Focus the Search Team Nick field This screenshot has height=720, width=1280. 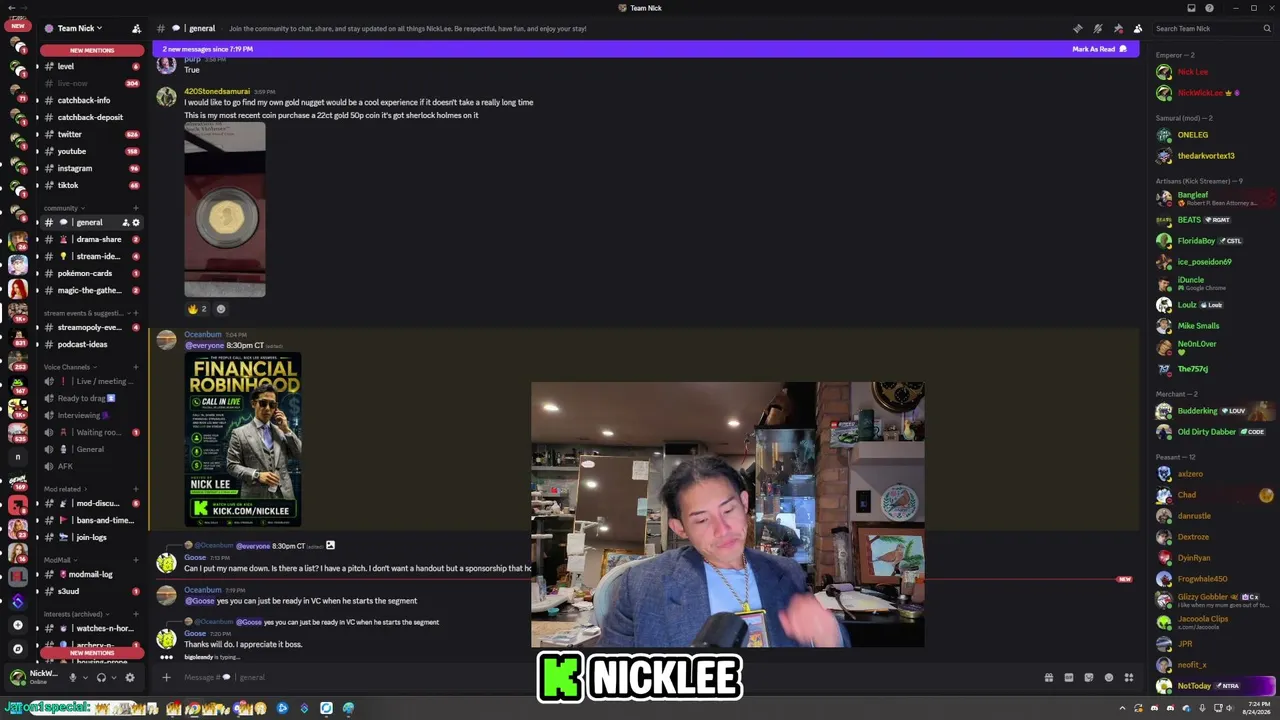coord(1212,28)
